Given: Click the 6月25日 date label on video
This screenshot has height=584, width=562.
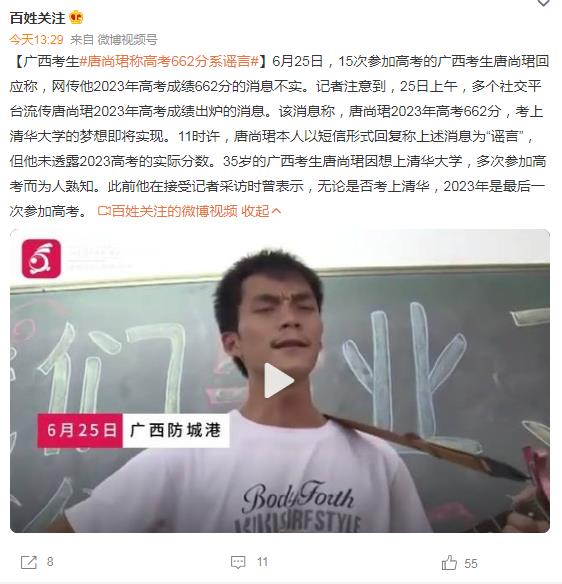Looking at the screenshot, I should (80, 430).
